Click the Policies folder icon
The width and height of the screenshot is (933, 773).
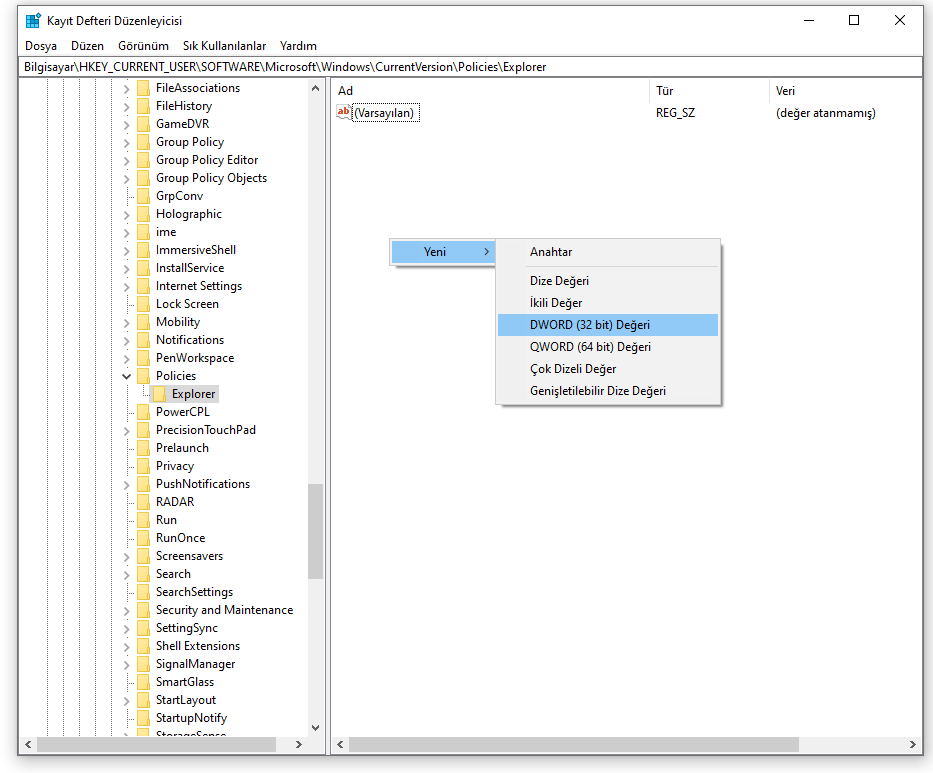pos(143,376)
